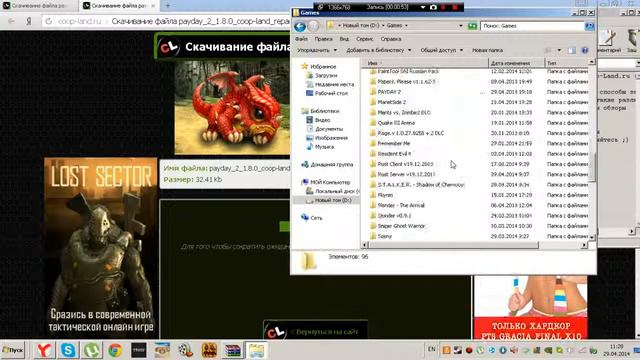Click the Новый том (D:) breadcrumb
Screen dimensions: 640x360
360,25
